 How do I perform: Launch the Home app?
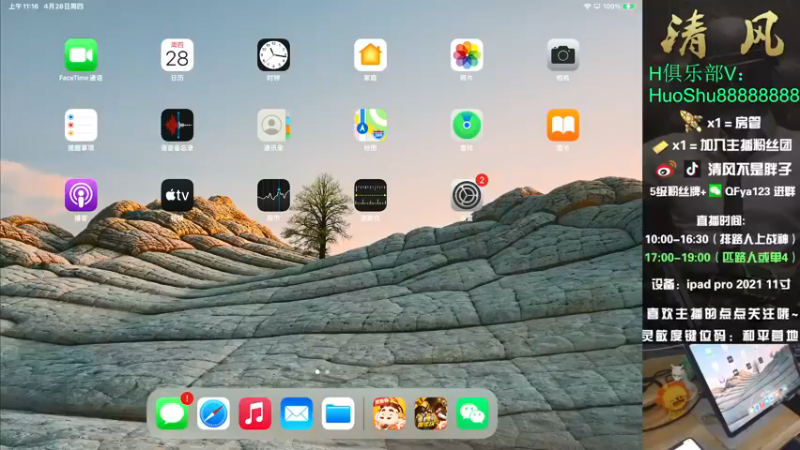point(370,55)
